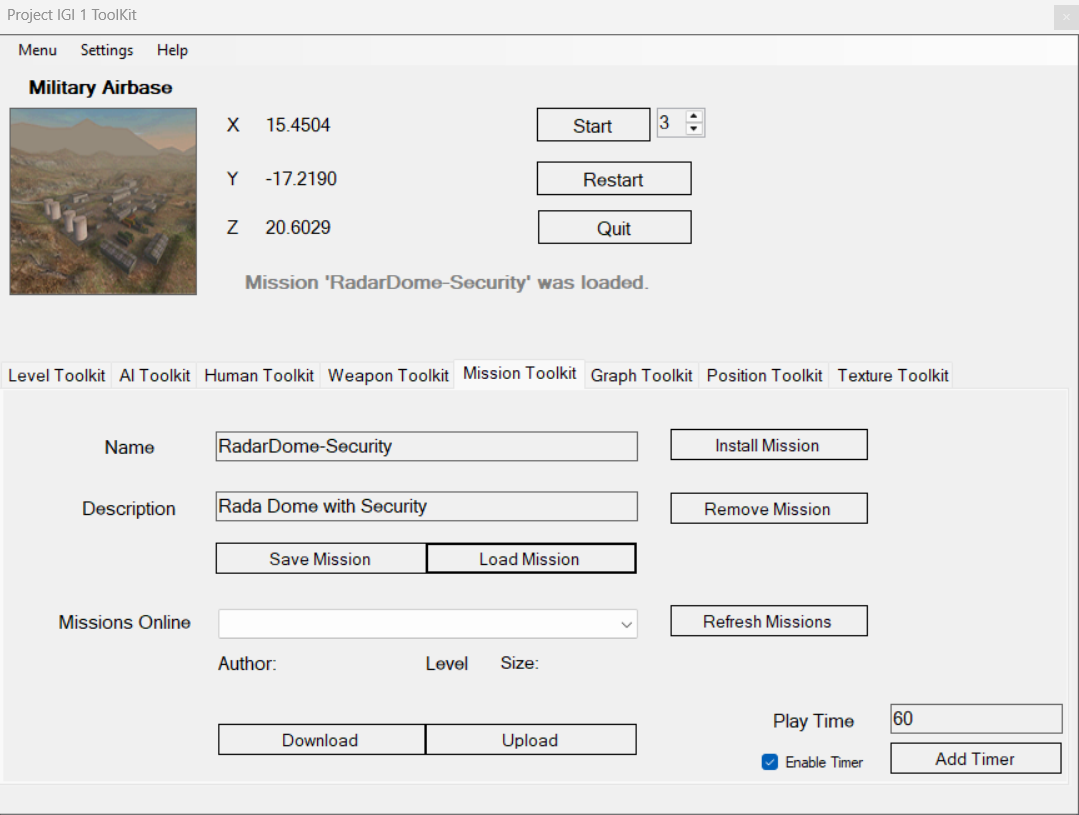Viewport: 1079px width, 815px height.
Task: Click the level number field showing 3
Action: 671,123
